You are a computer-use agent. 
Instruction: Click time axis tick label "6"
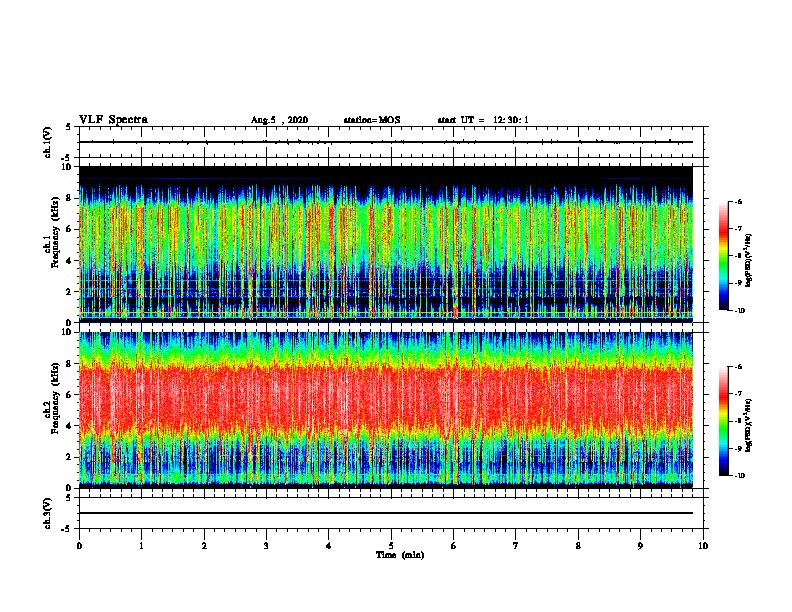[453, 546]
